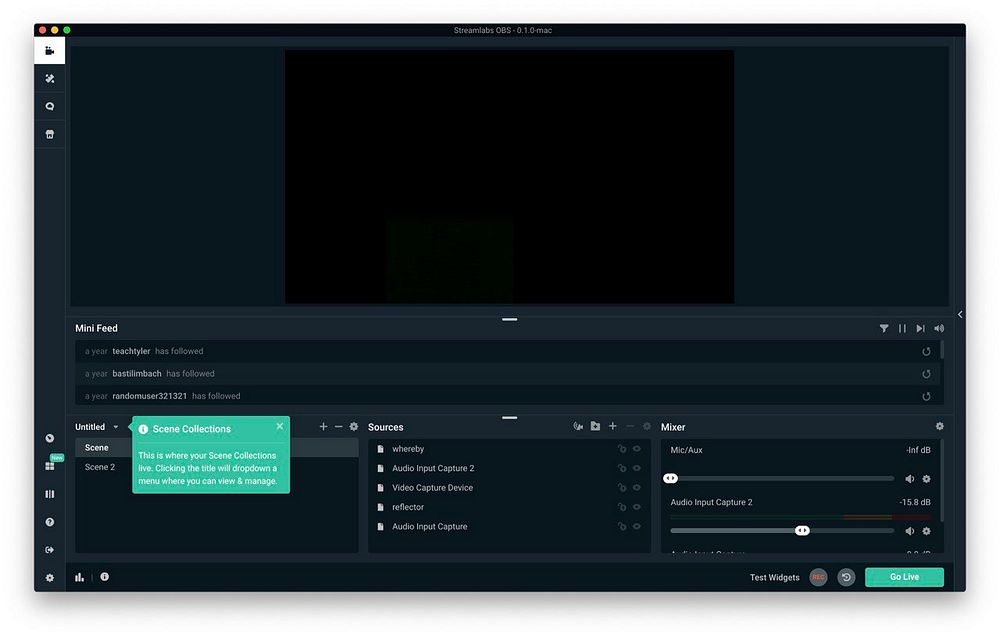Open the Editor tab in sidebar

click(x=50, y=50)
